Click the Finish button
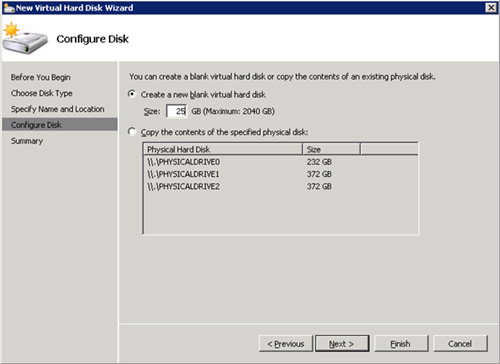The width and height of the screenshot is (500, 364). 401,344
